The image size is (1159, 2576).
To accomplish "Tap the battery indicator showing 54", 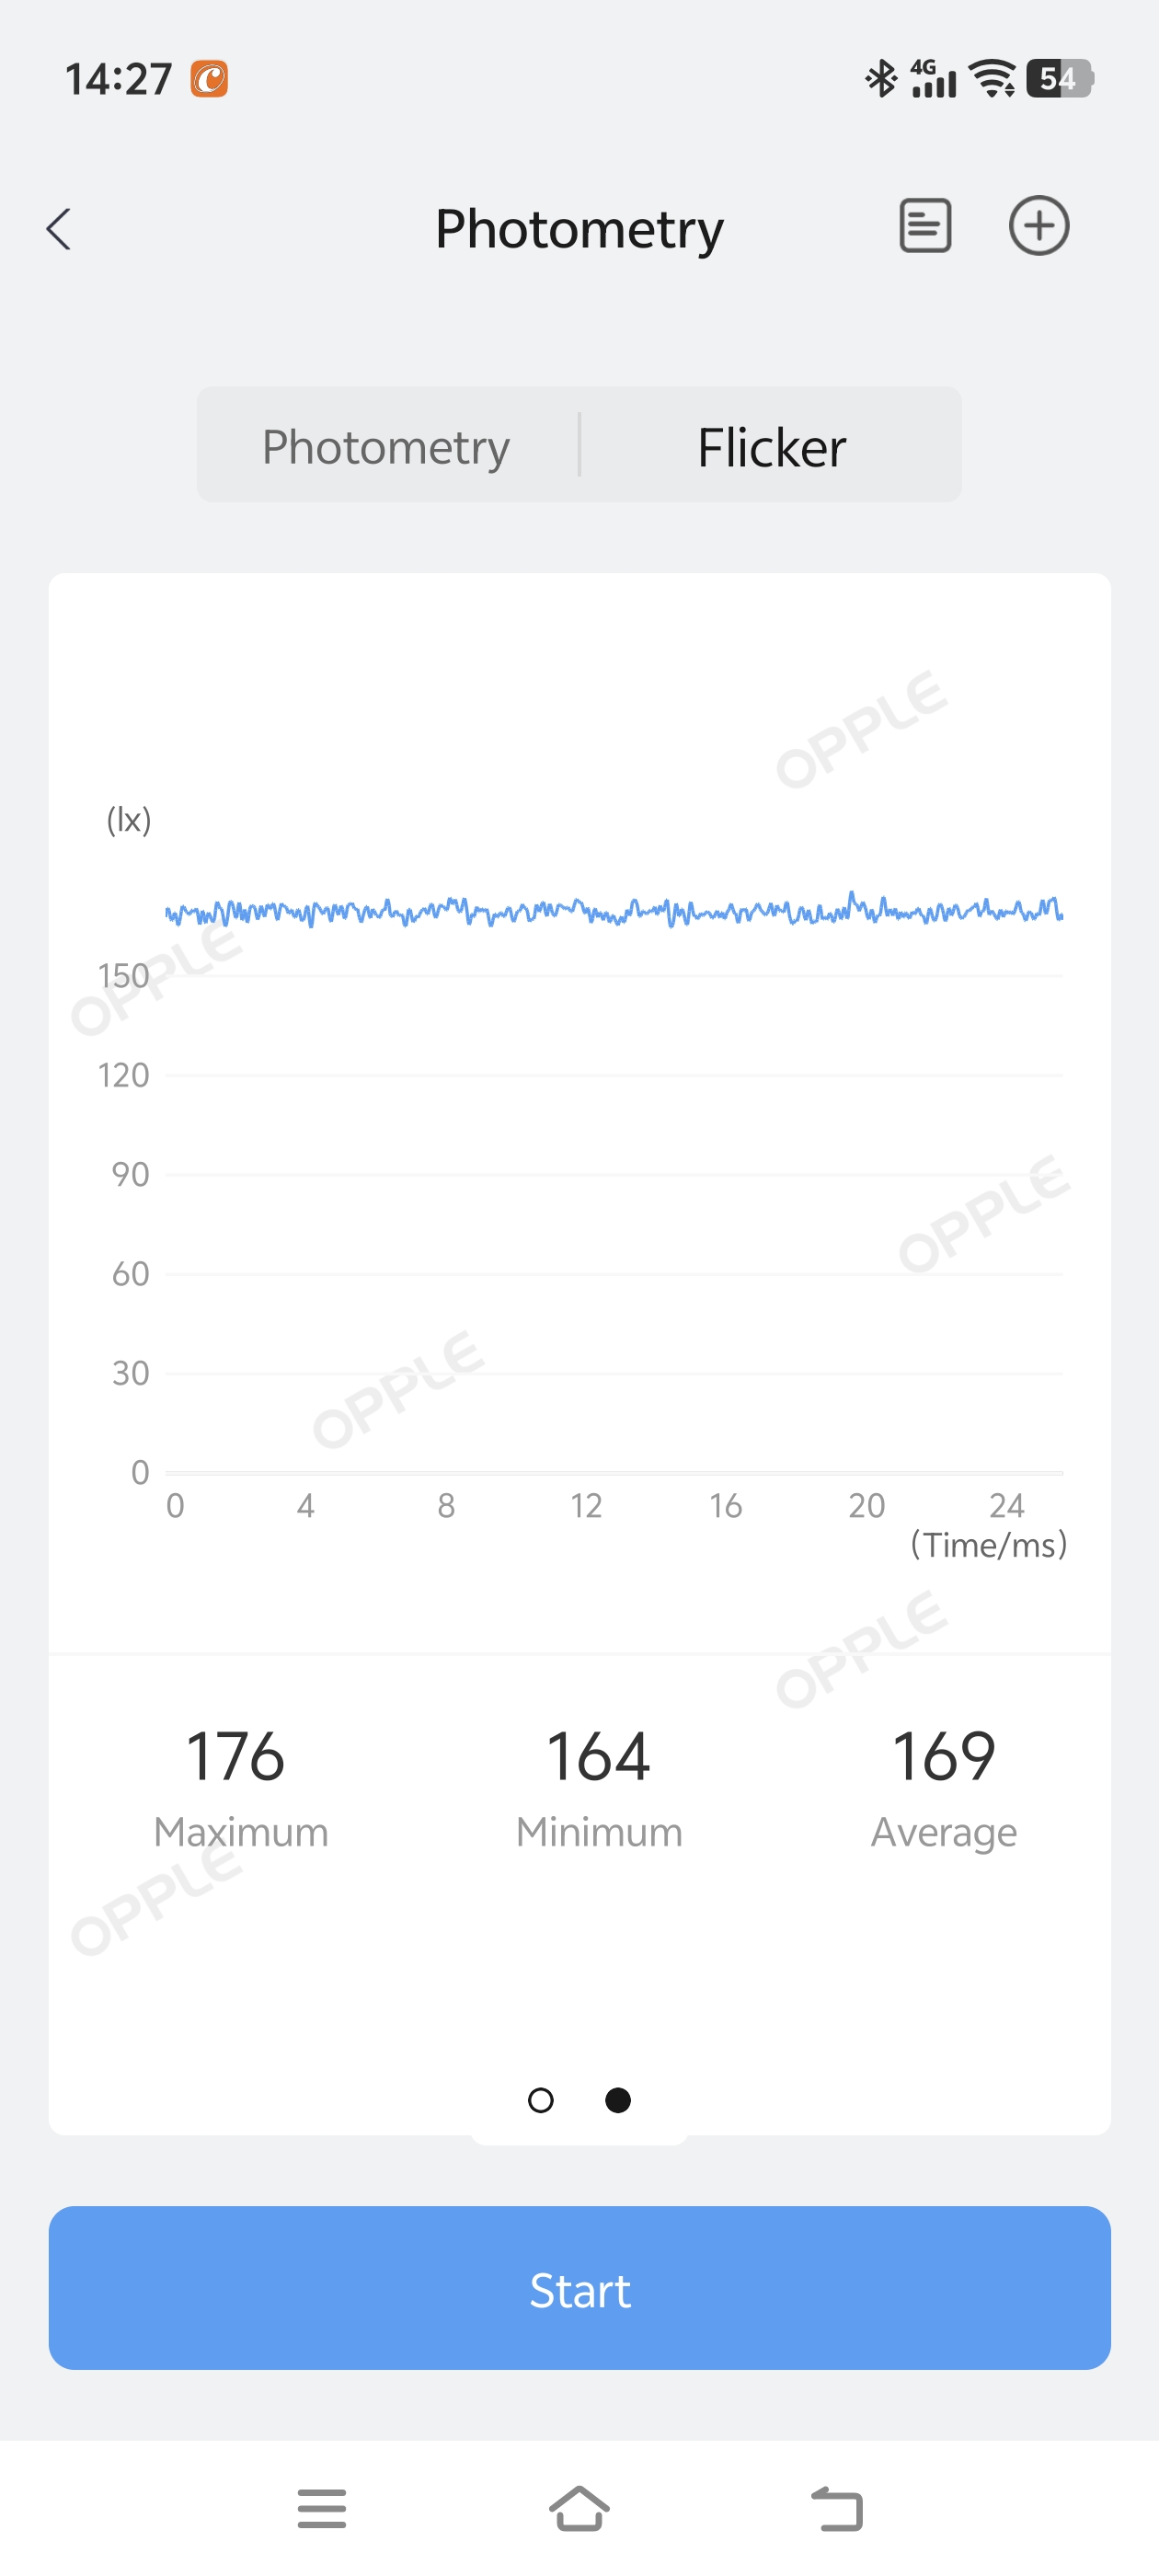I will click(1059, 78).
